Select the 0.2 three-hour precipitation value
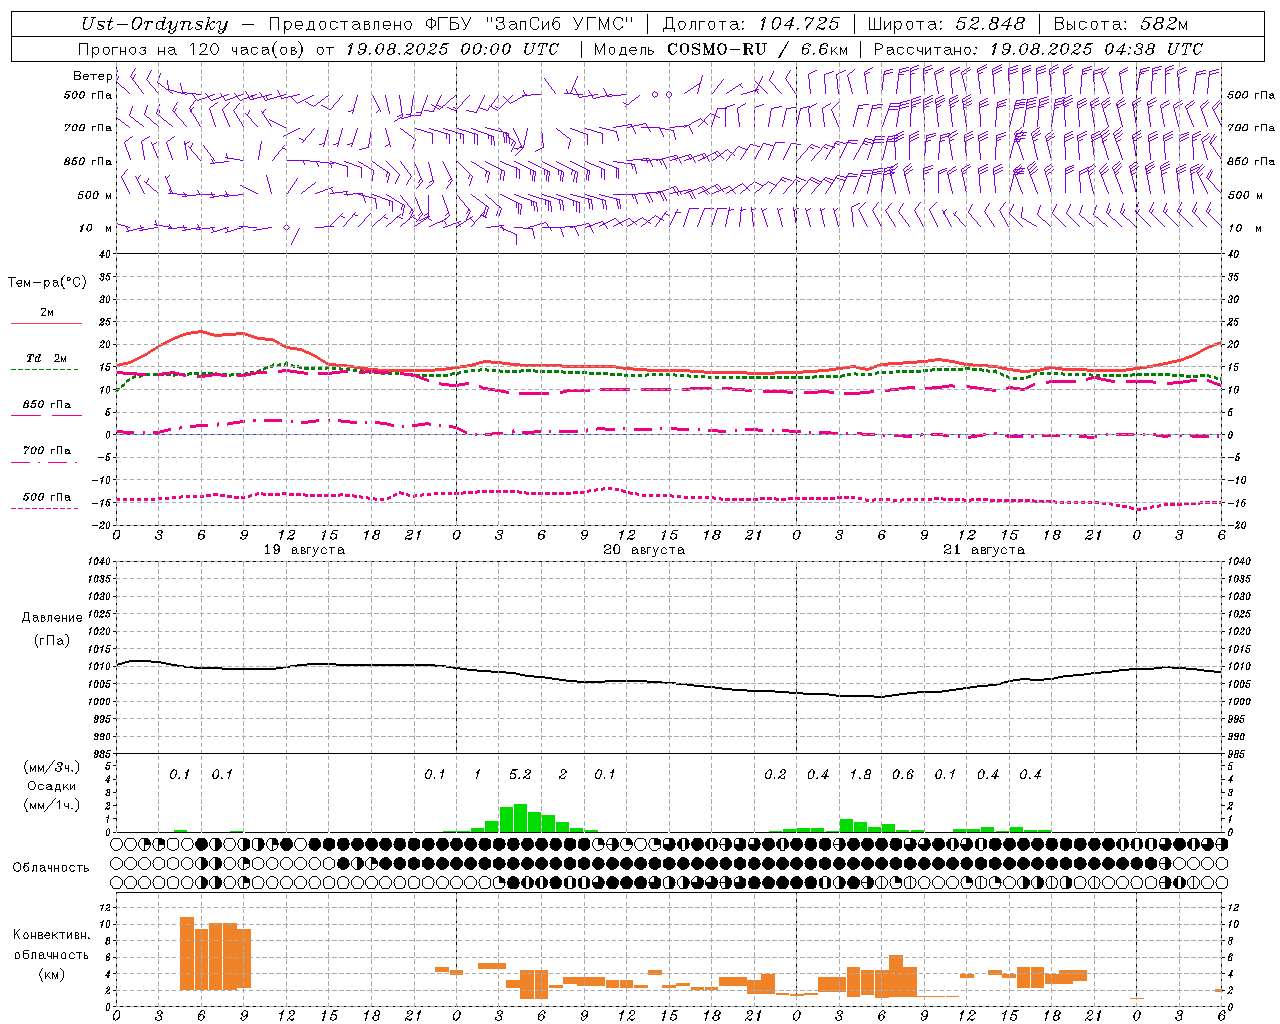This screenshot has height=1024, width=1280. coord(775,775)
